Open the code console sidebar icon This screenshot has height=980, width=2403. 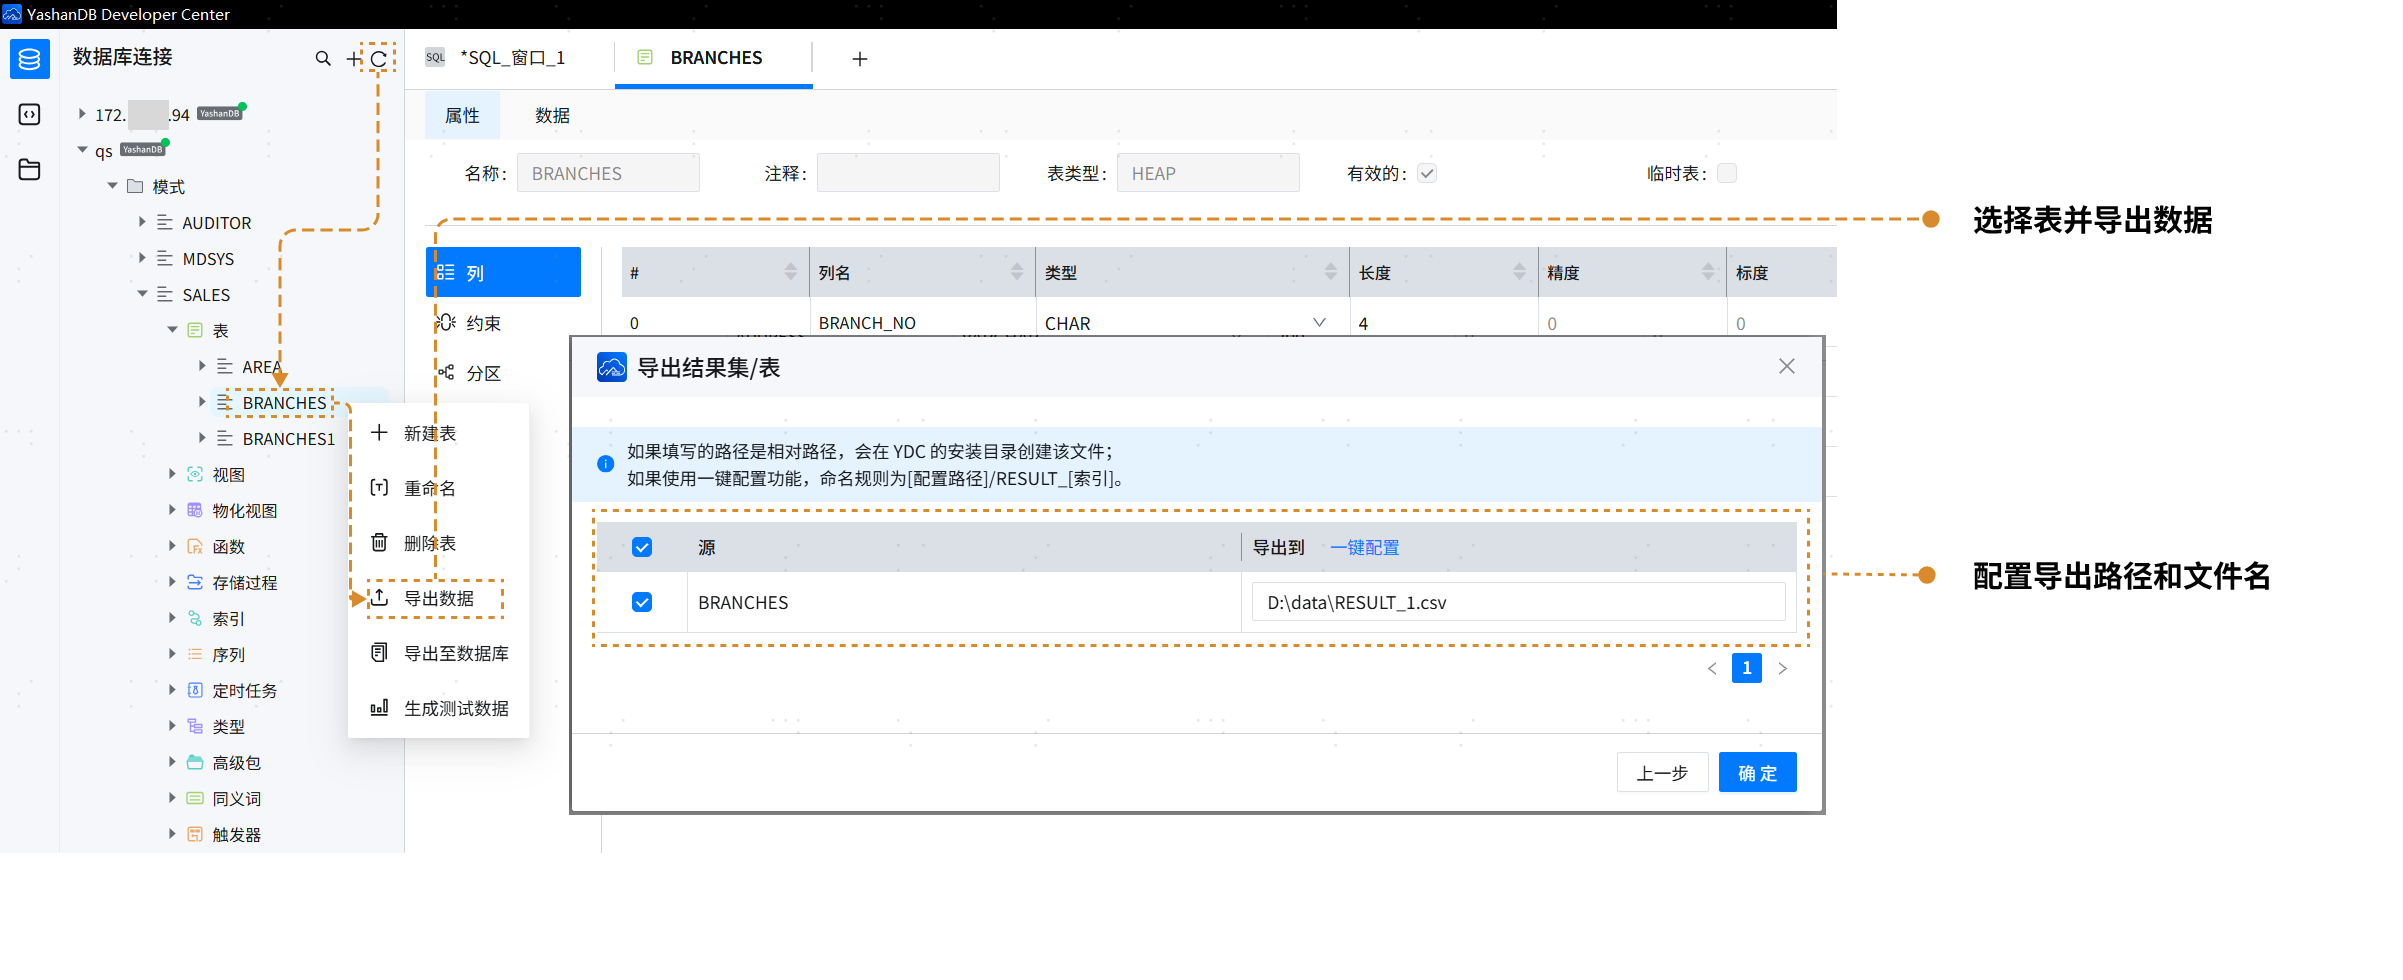(x=29, y=115)
